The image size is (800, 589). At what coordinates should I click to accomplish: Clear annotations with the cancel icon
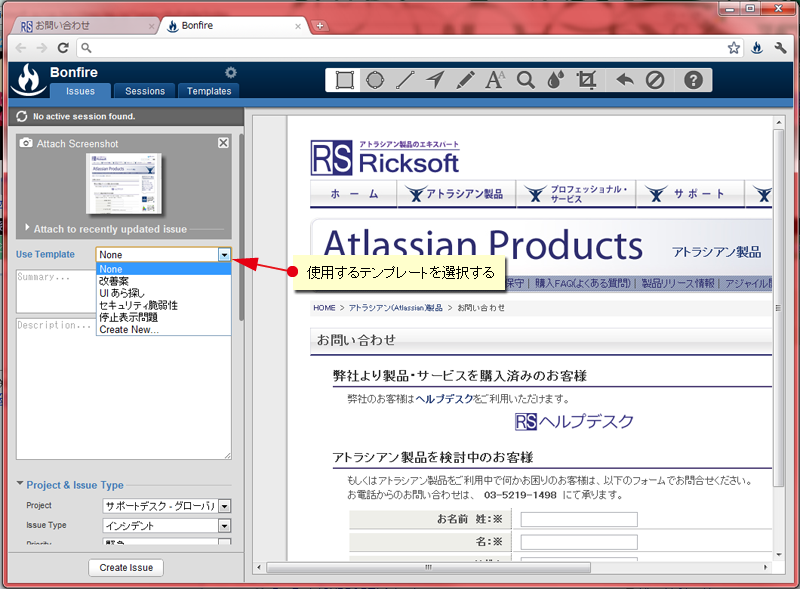pos(655,80)
